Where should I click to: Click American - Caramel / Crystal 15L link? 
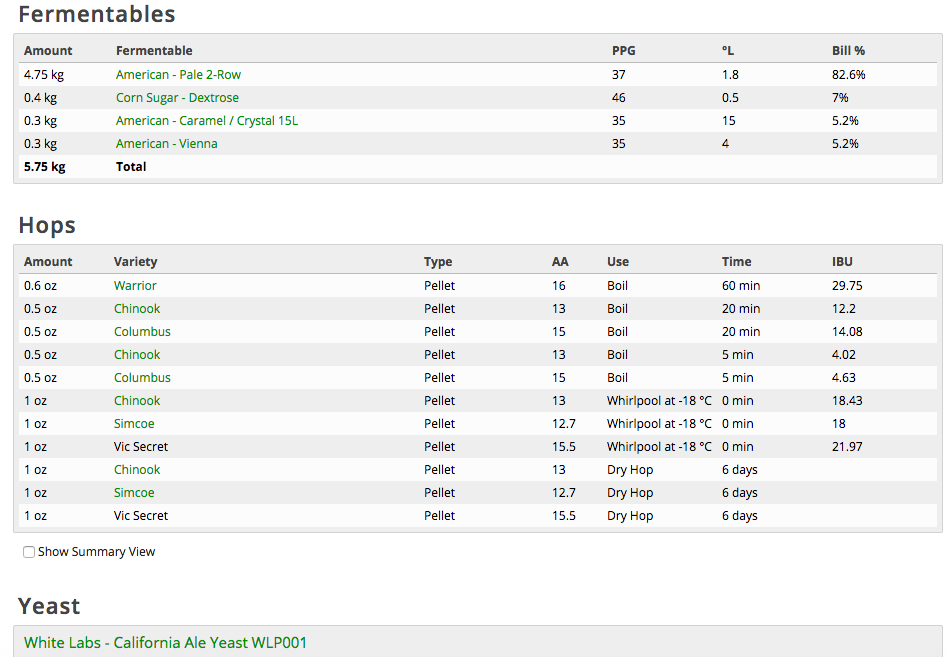tap(207, 120)
